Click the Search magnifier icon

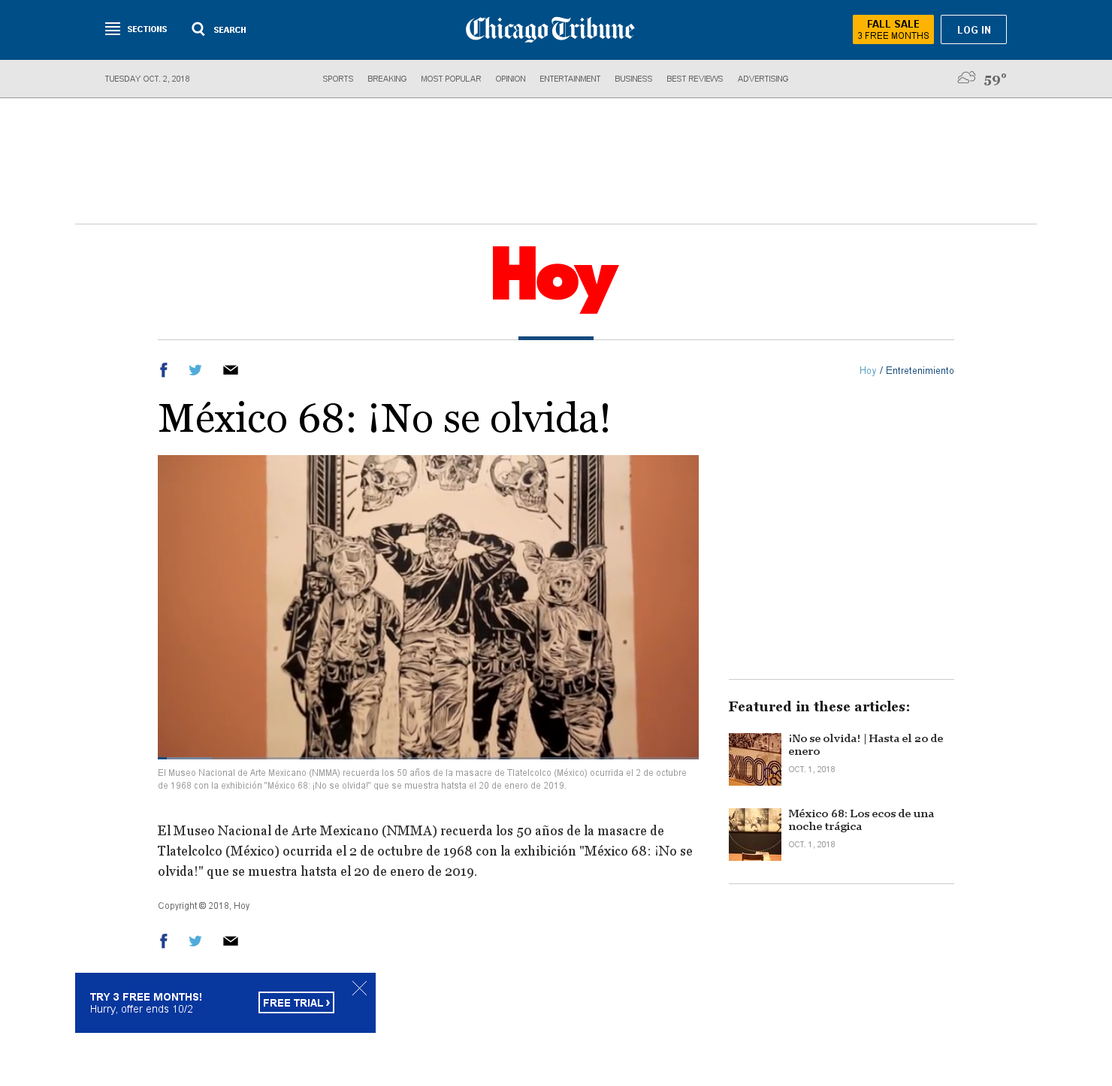point(198,29)
